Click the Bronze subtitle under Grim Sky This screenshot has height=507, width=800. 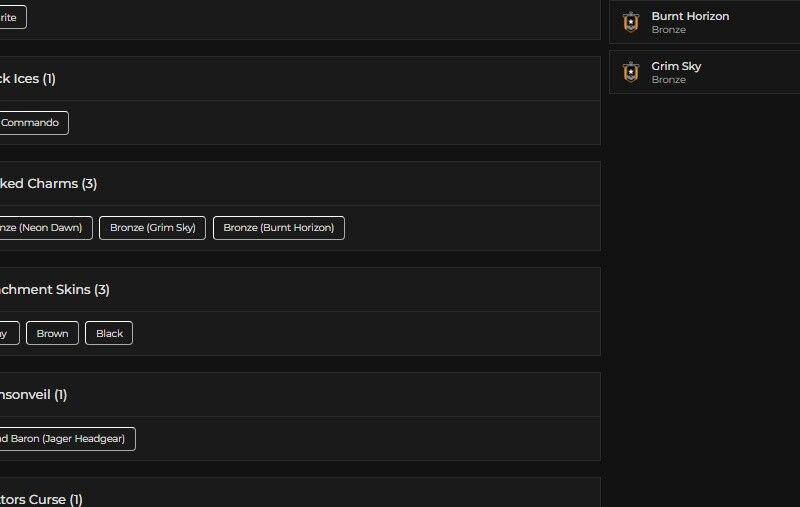click(668, 80)
